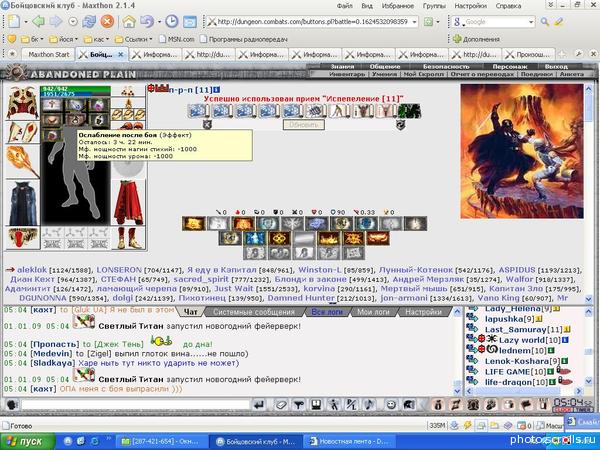Open the Дополнения add-ons link
Screen dimensions: 600x450
[476, 39]
